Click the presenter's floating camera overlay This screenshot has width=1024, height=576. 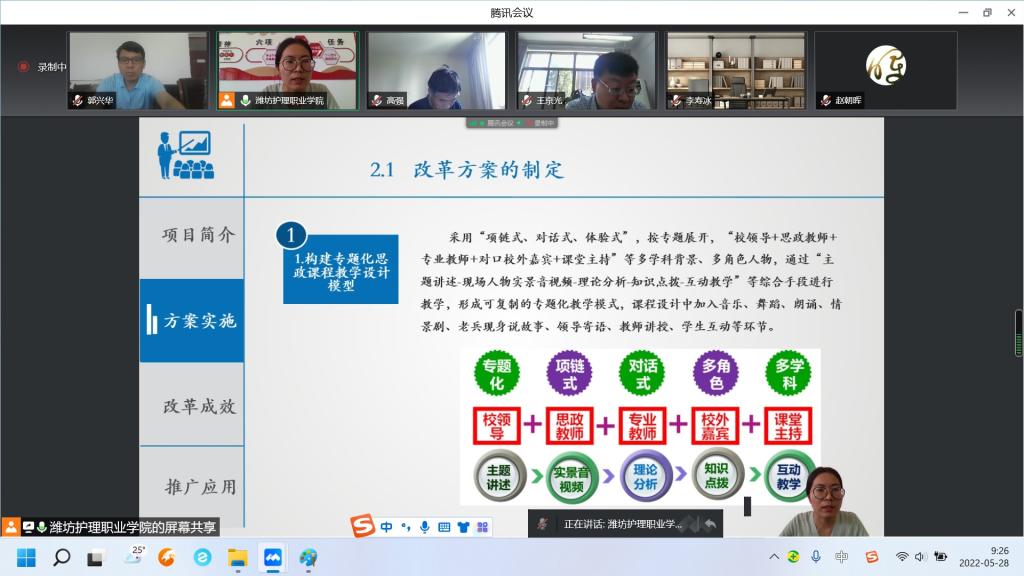(823, 501)
